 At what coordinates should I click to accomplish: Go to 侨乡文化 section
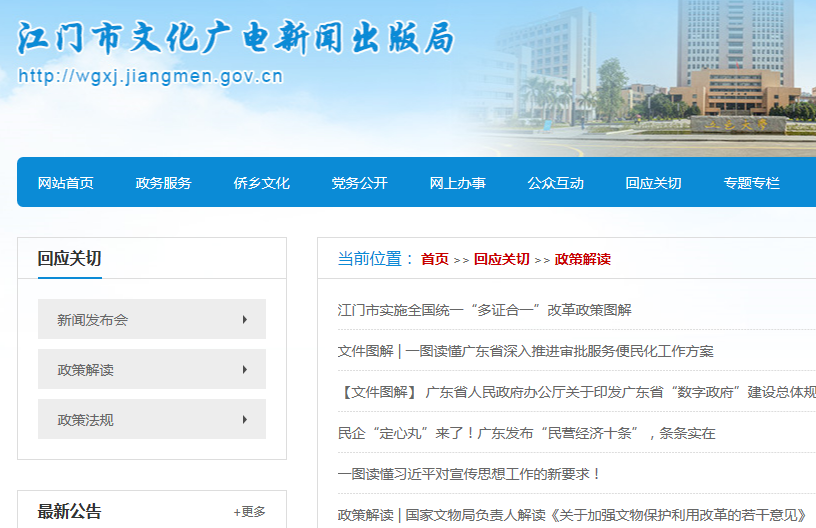click(262, 183)
